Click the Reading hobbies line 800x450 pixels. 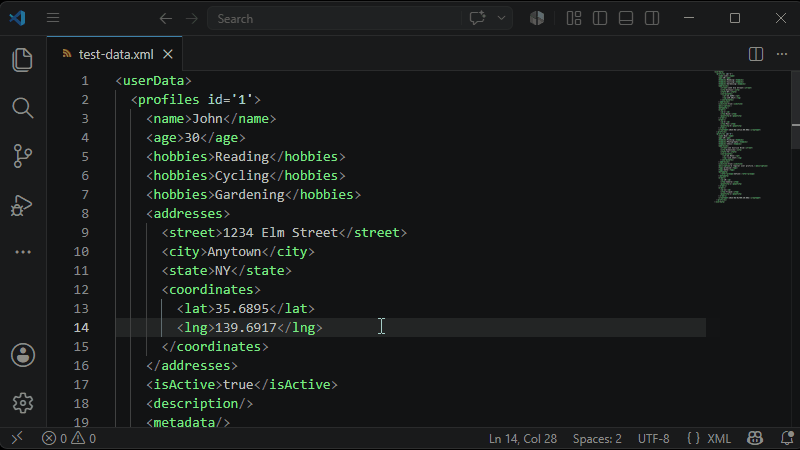[246, 157]
